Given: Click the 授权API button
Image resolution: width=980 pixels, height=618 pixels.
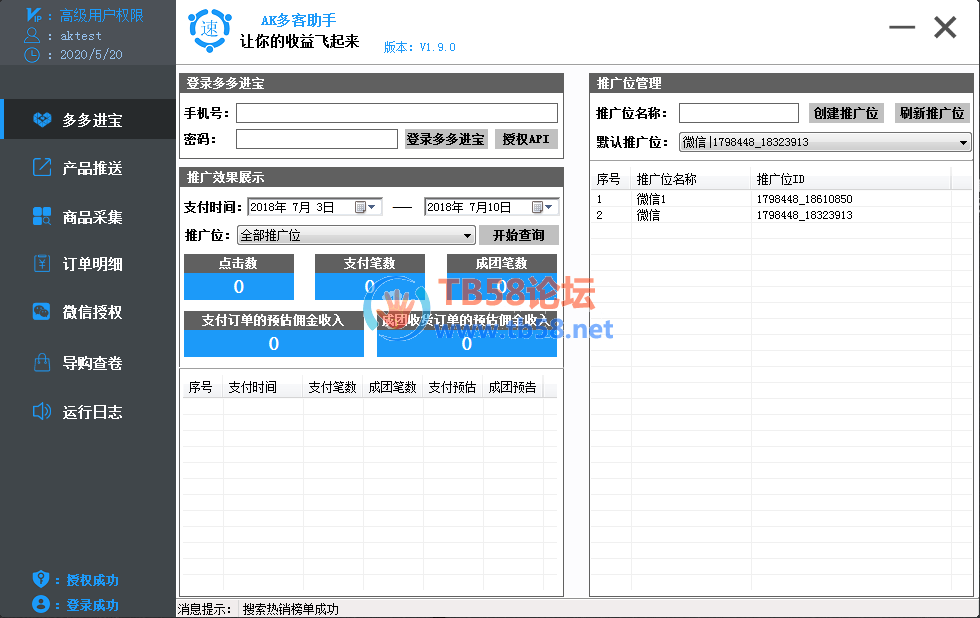Looking at the screenshot, I should point(526,139).
